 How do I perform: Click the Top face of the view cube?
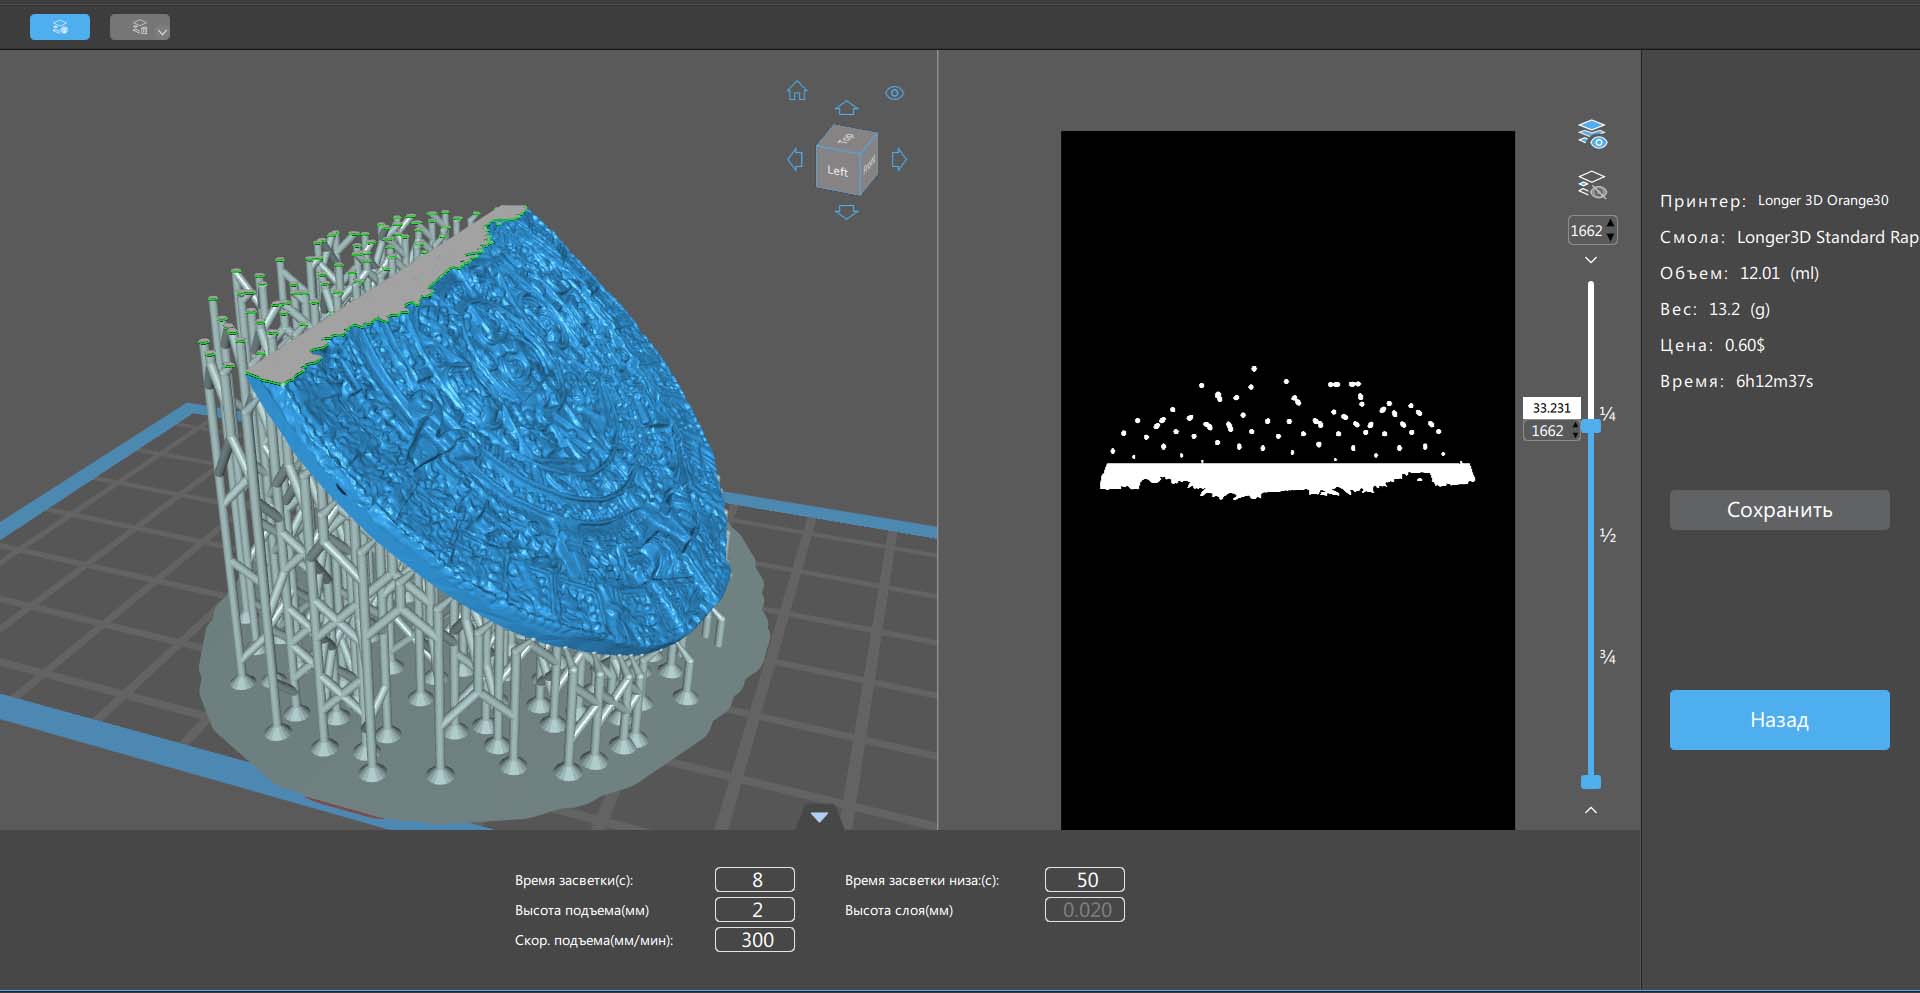pos(847,138)
